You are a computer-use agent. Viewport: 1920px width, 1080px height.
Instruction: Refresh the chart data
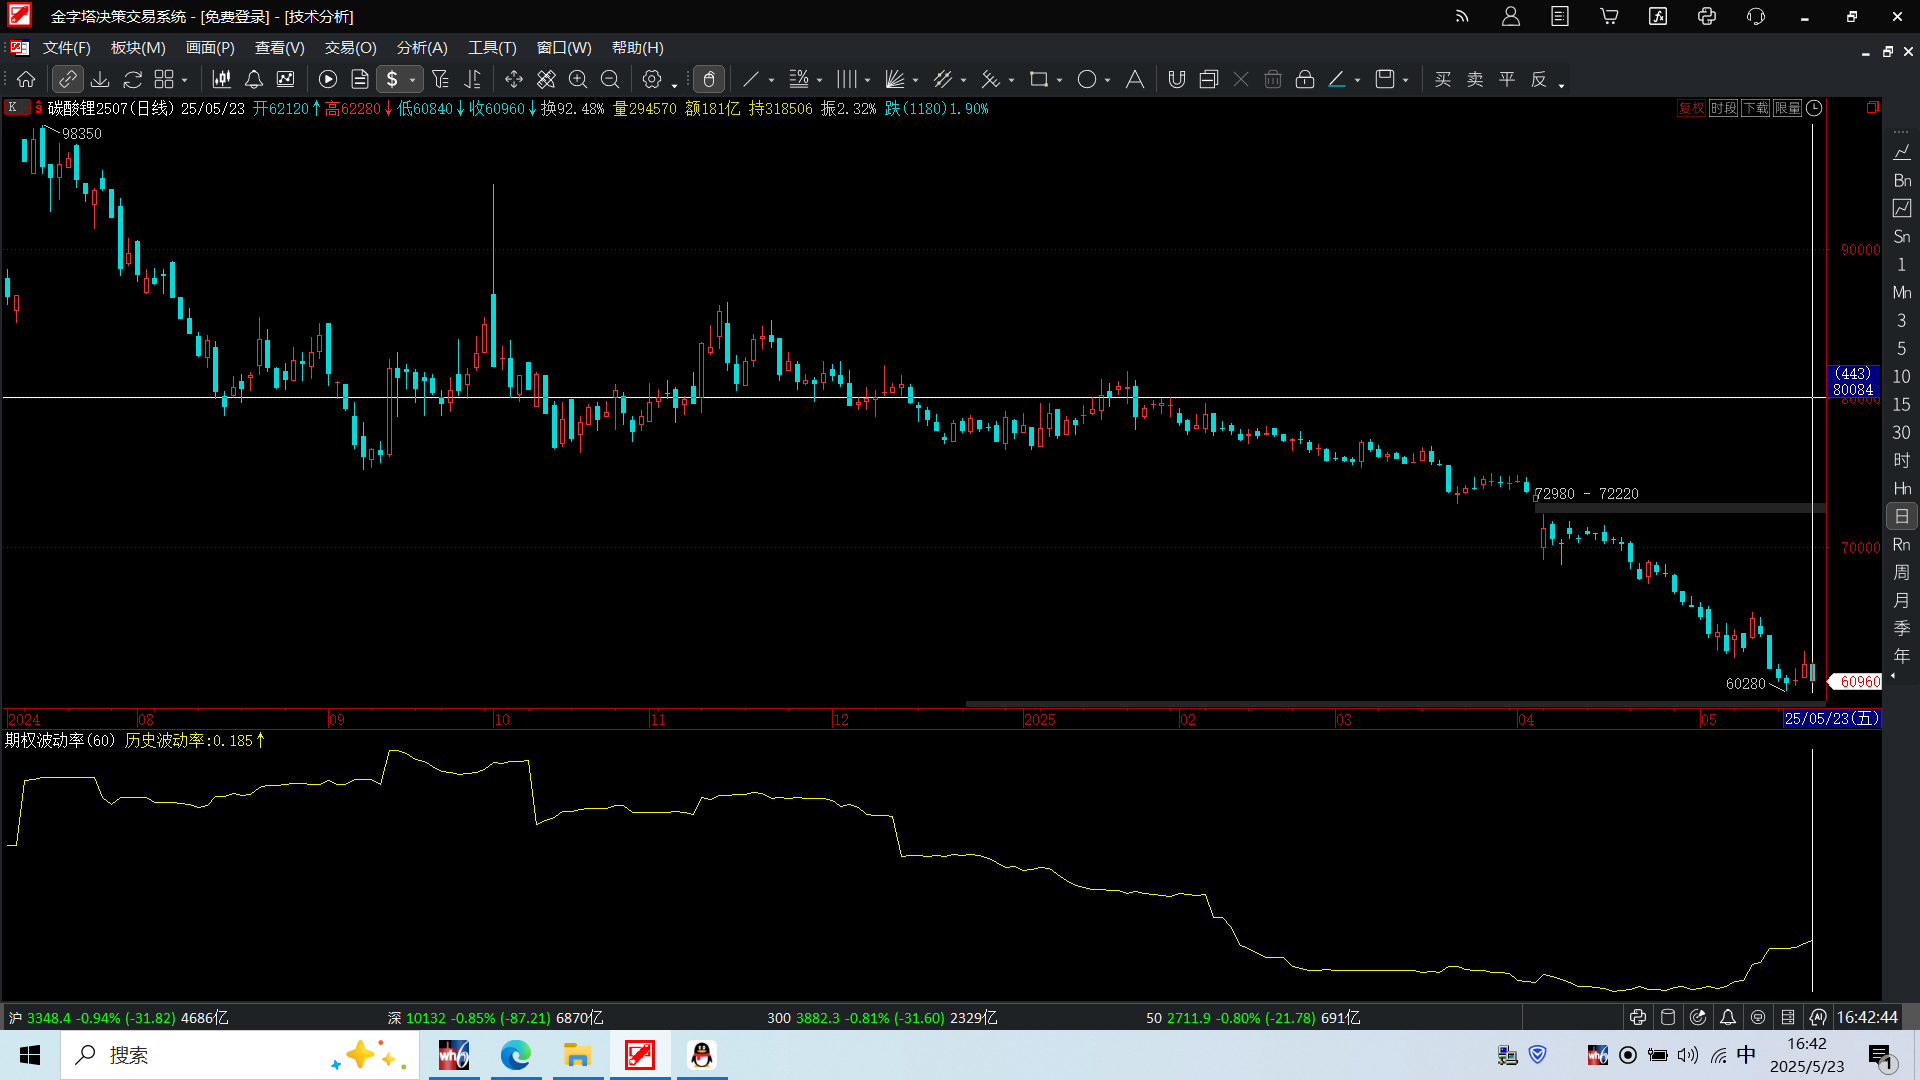[133, 79]
